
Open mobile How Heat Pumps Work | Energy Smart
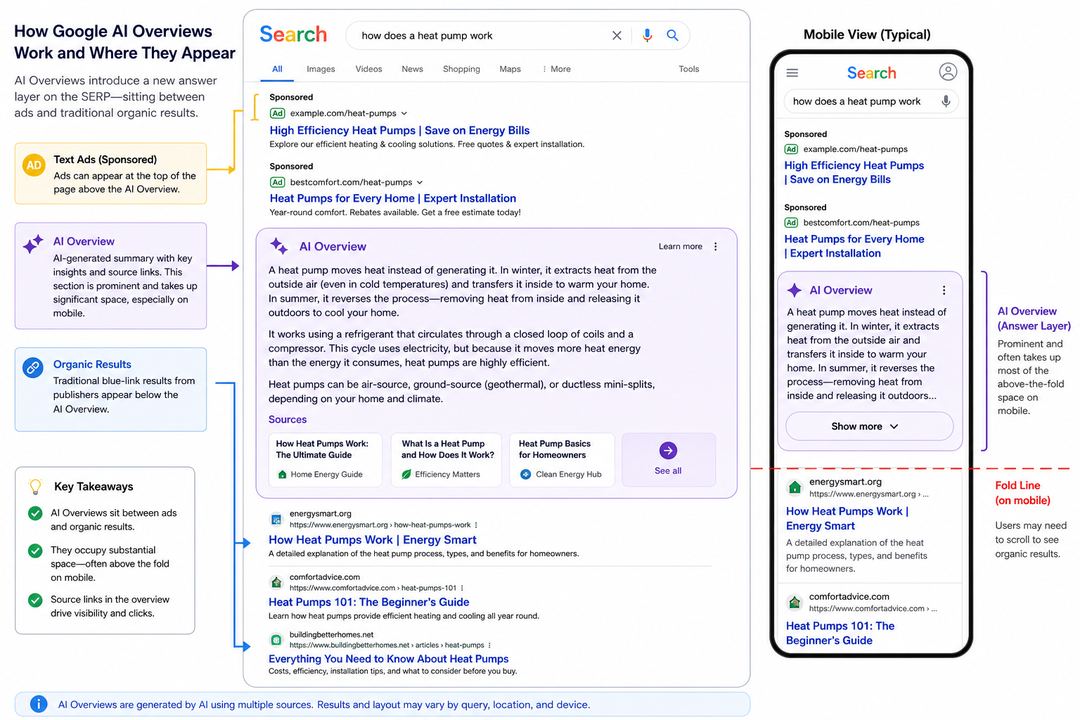(847, 518)
